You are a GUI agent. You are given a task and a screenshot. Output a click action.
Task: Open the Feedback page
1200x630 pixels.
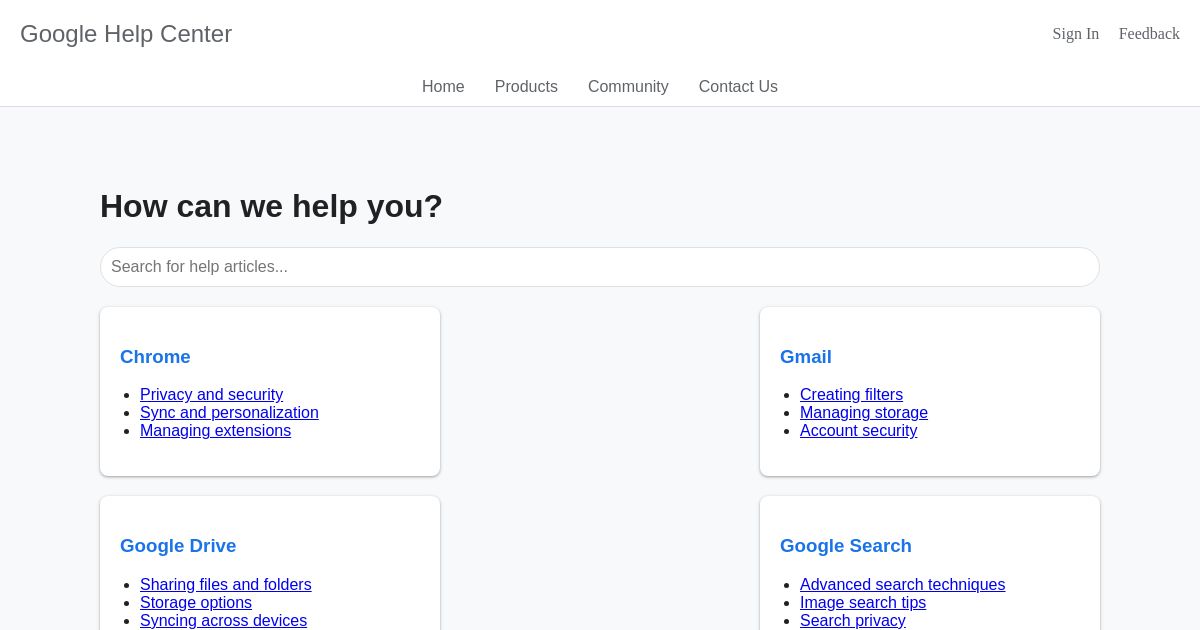tap(1149, 34)
